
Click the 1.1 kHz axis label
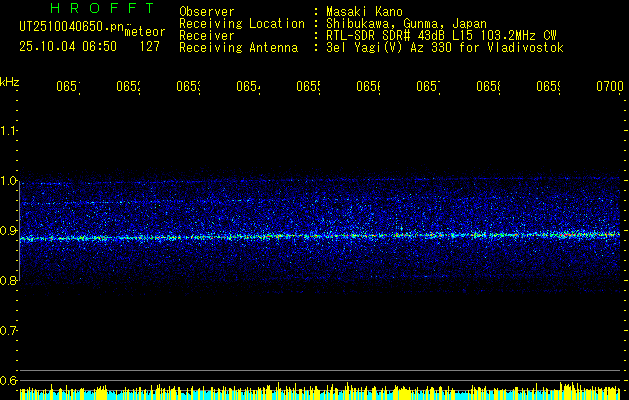click(x=8, y=130)
